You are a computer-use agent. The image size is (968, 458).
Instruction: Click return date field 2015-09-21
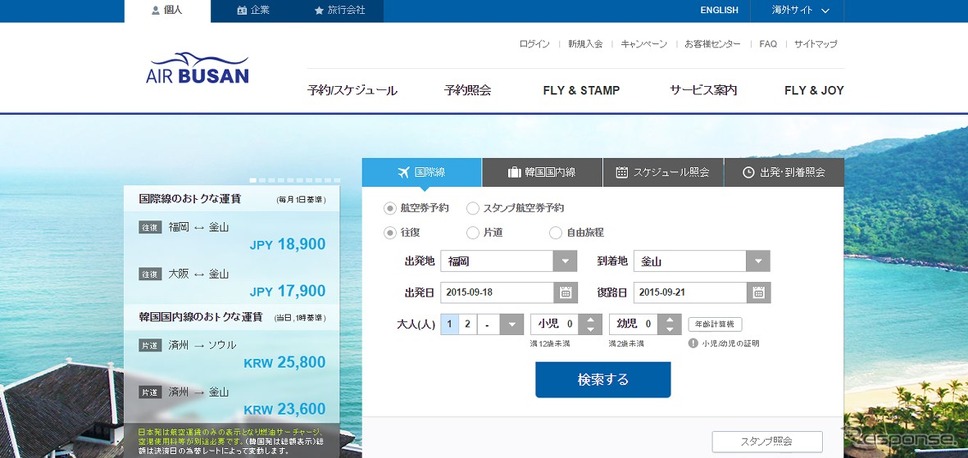click(690, 293)
